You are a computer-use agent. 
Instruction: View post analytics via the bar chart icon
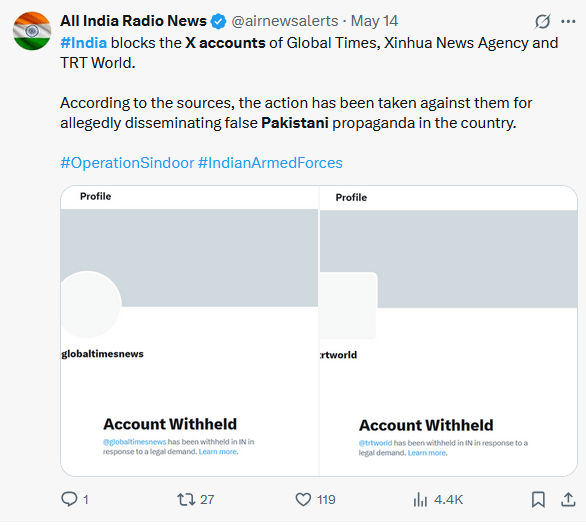(x=420, y=499)
